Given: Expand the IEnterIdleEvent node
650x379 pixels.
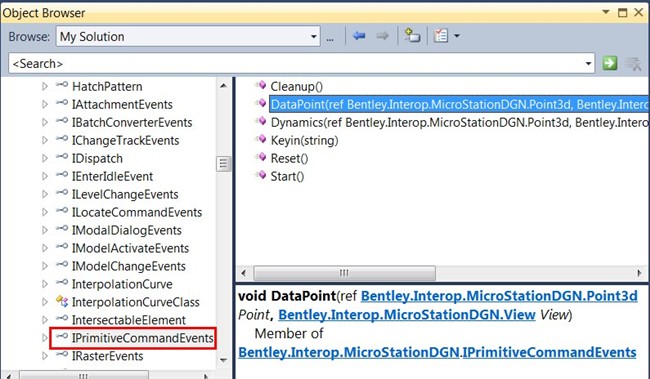Looking at the screenshot, I should [45, 176].
